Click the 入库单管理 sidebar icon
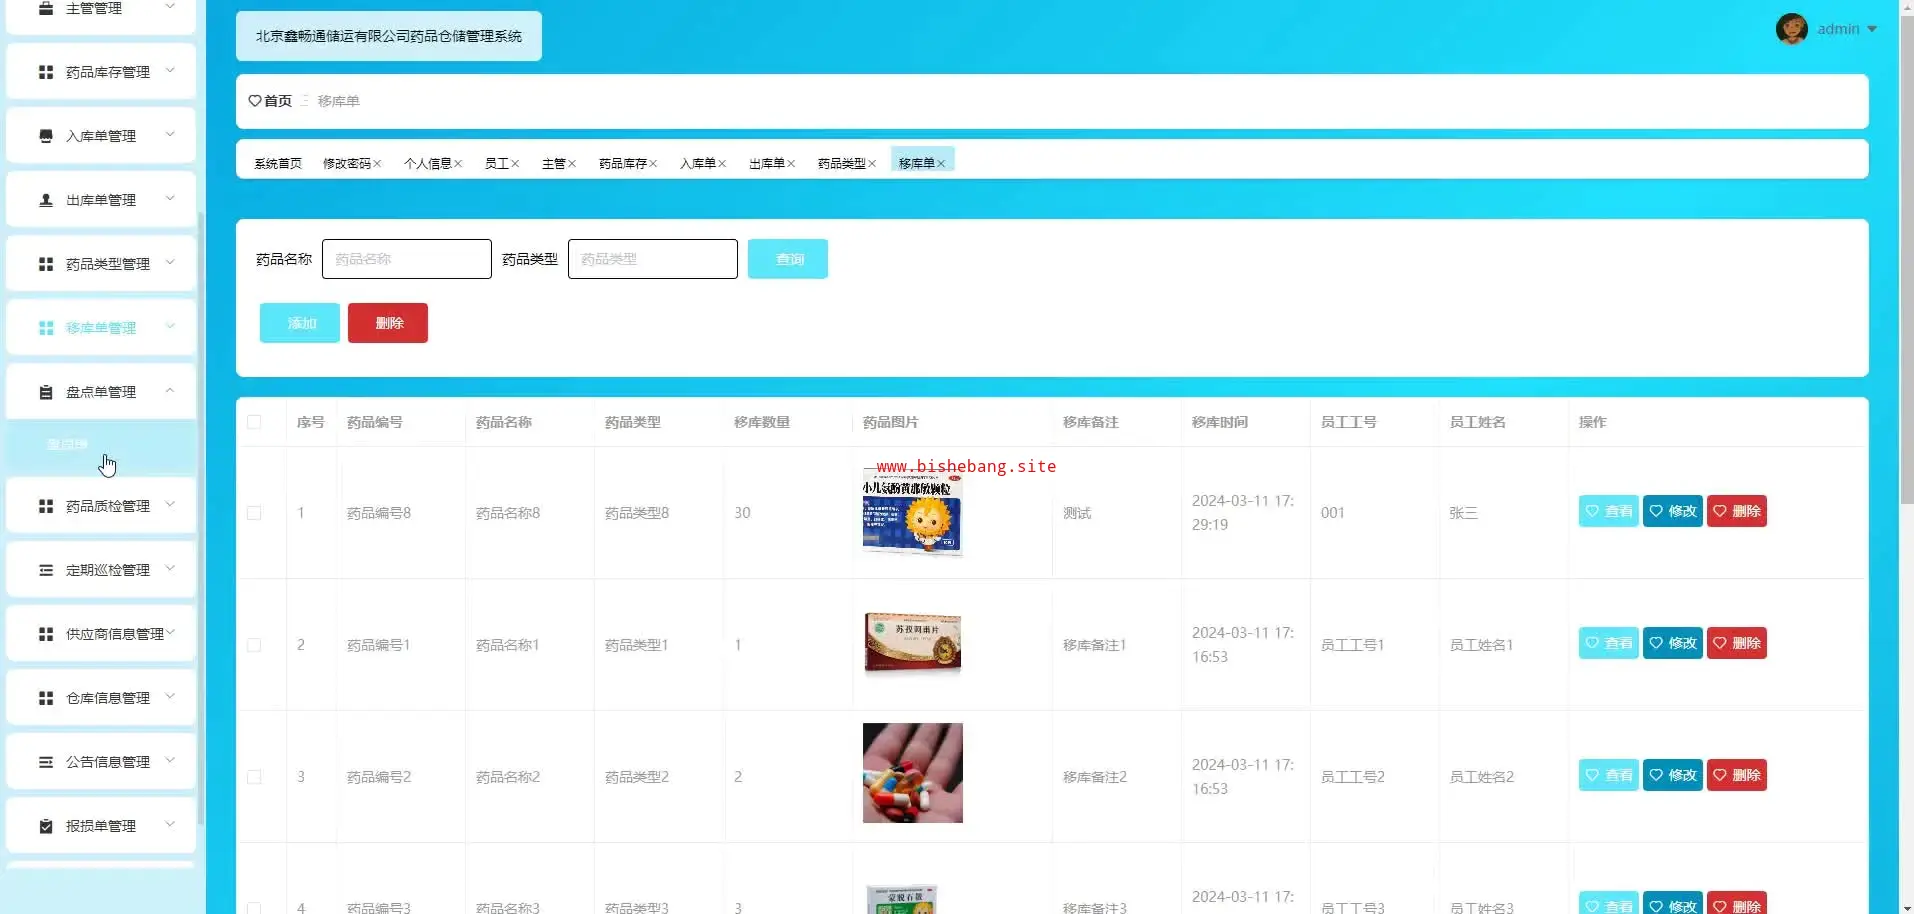The image size is (1914, 914). pos(46,136)
